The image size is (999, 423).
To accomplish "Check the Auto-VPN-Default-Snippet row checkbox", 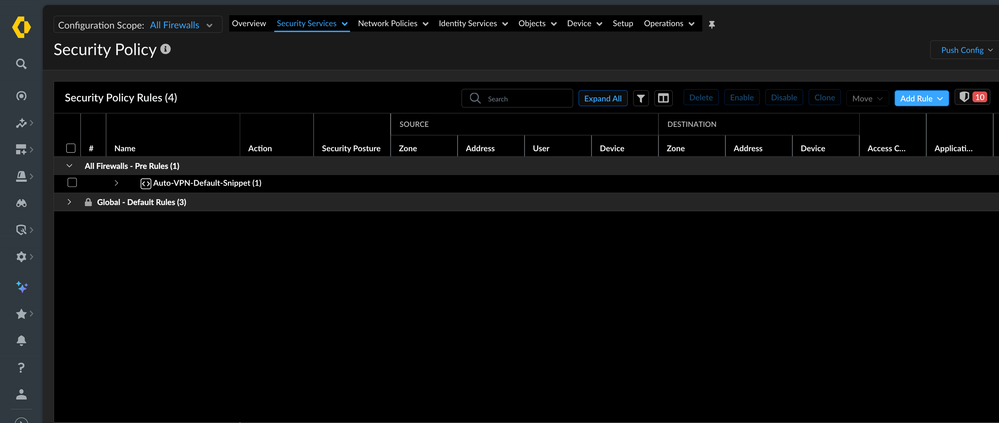I will pyautogui.click(x=72, y=183).
